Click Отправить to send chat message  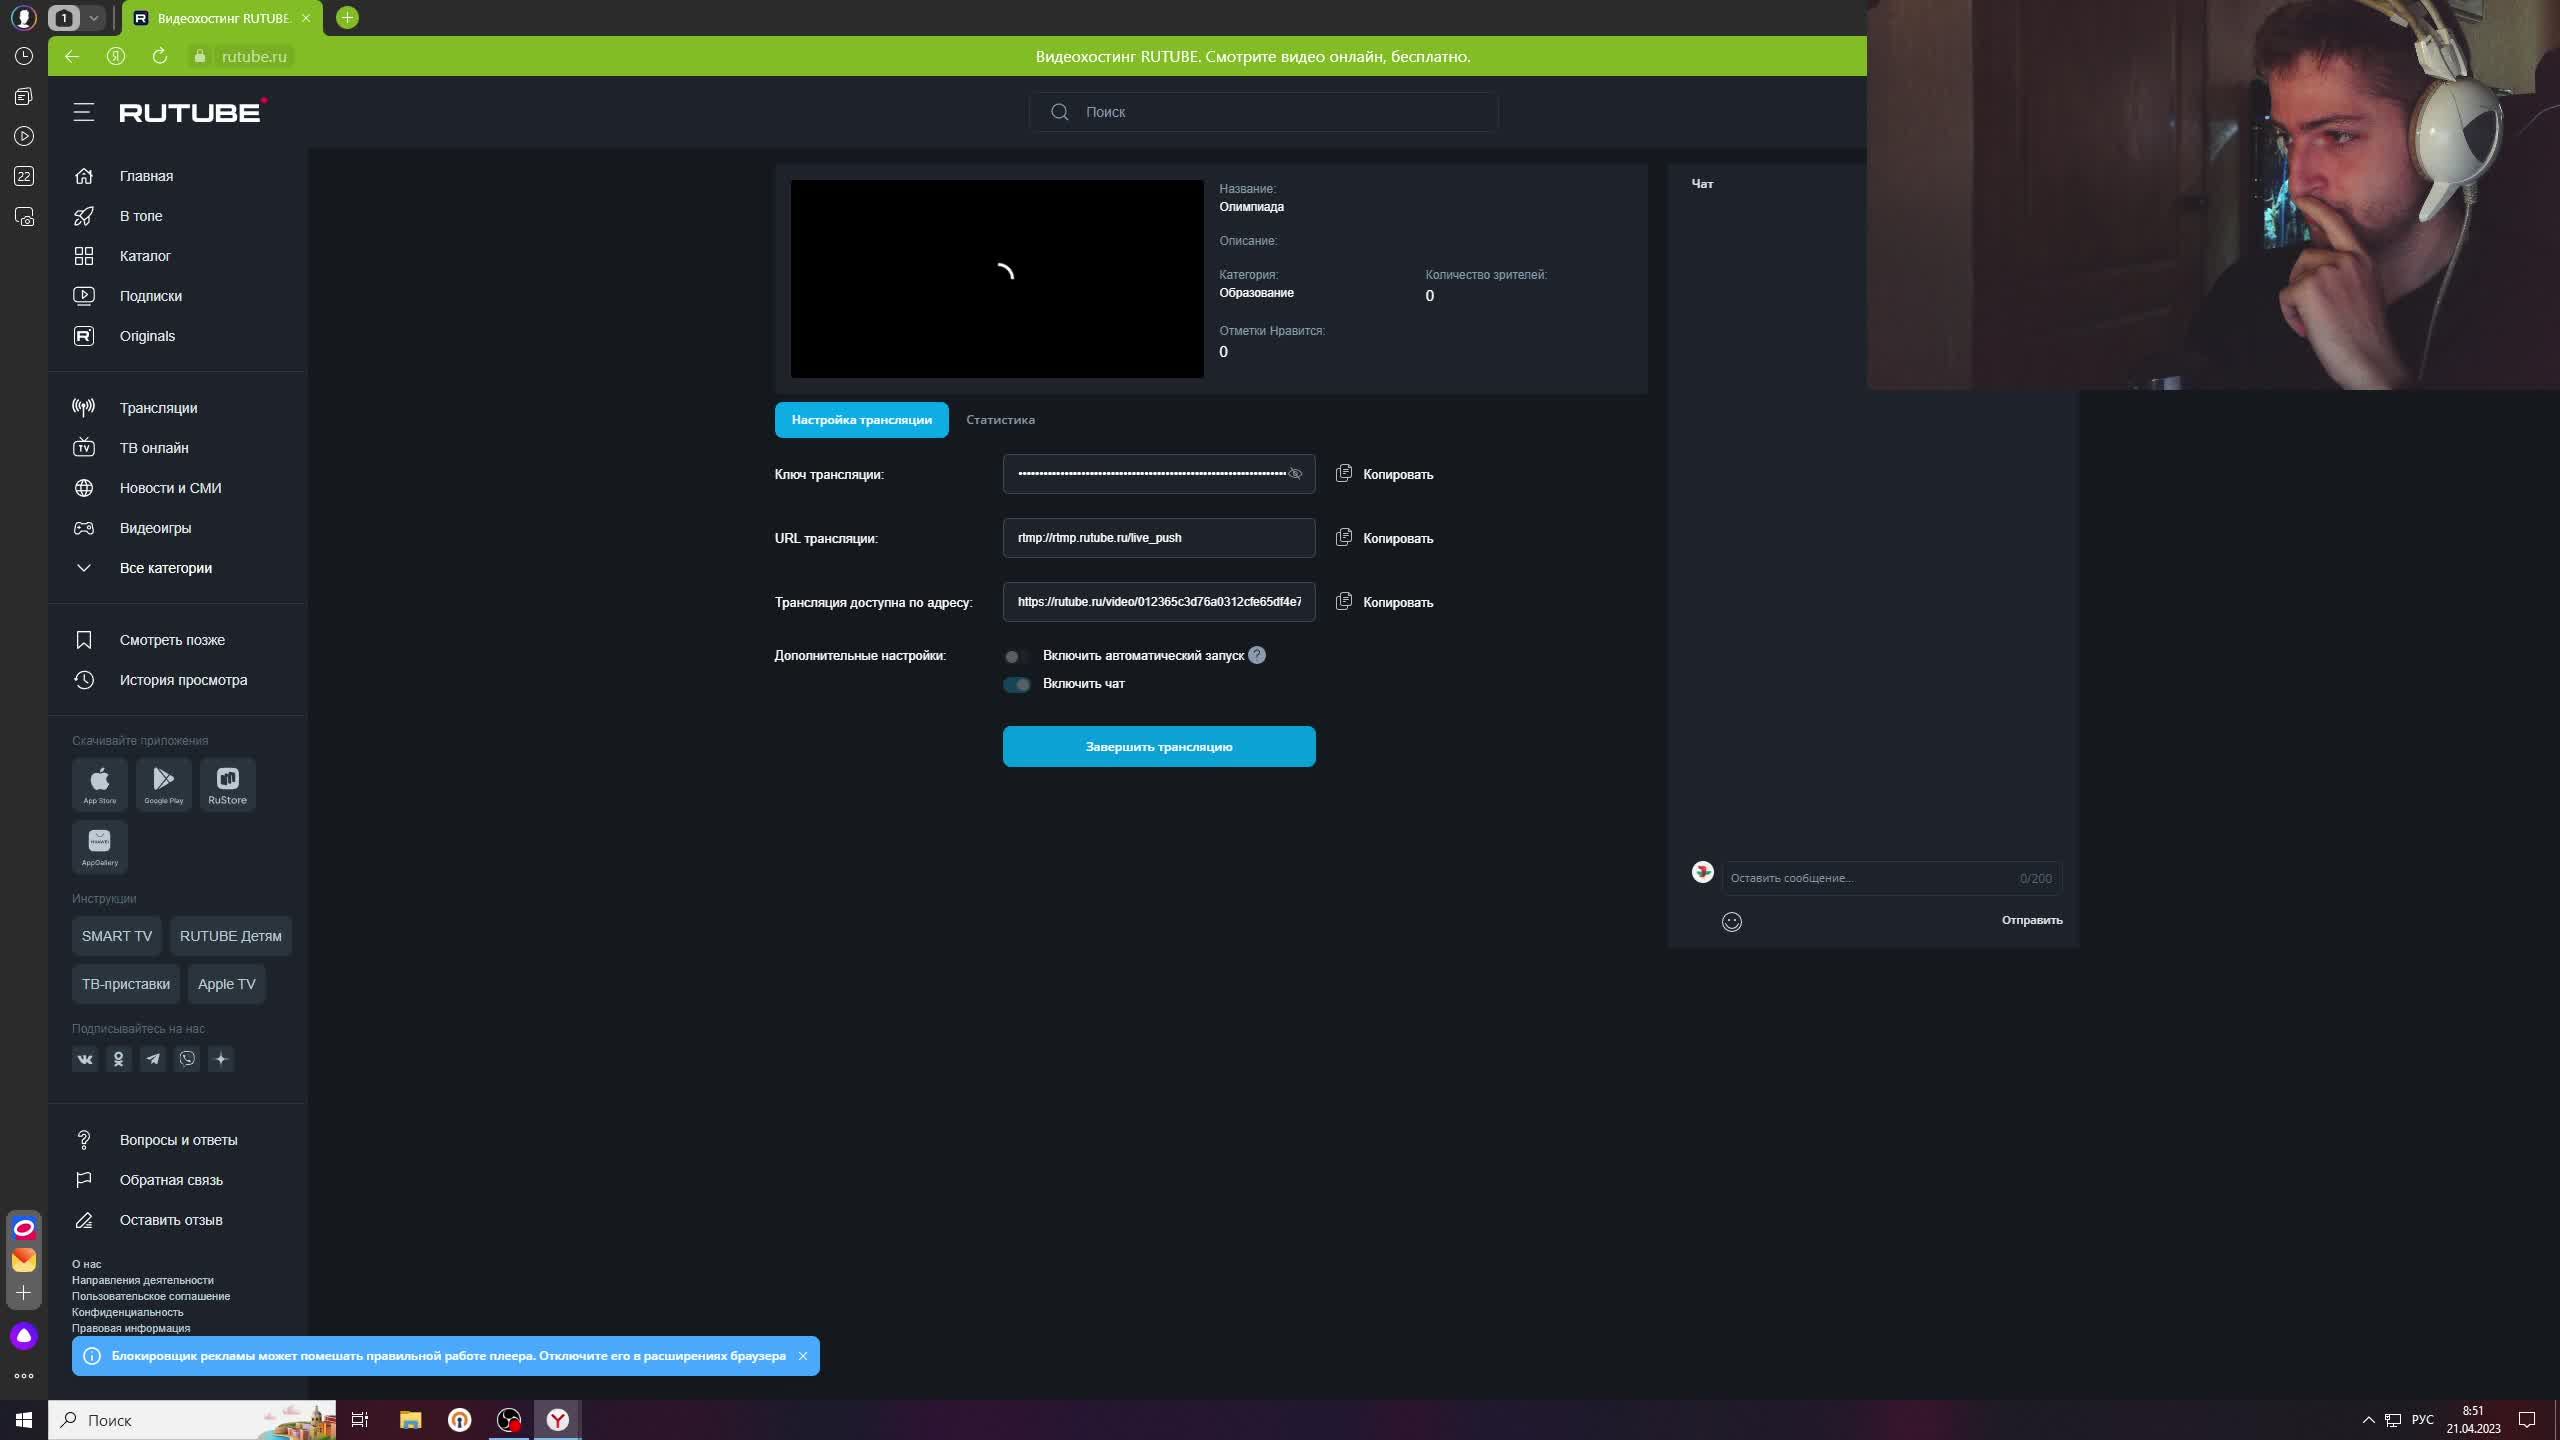click(2031, 920)
